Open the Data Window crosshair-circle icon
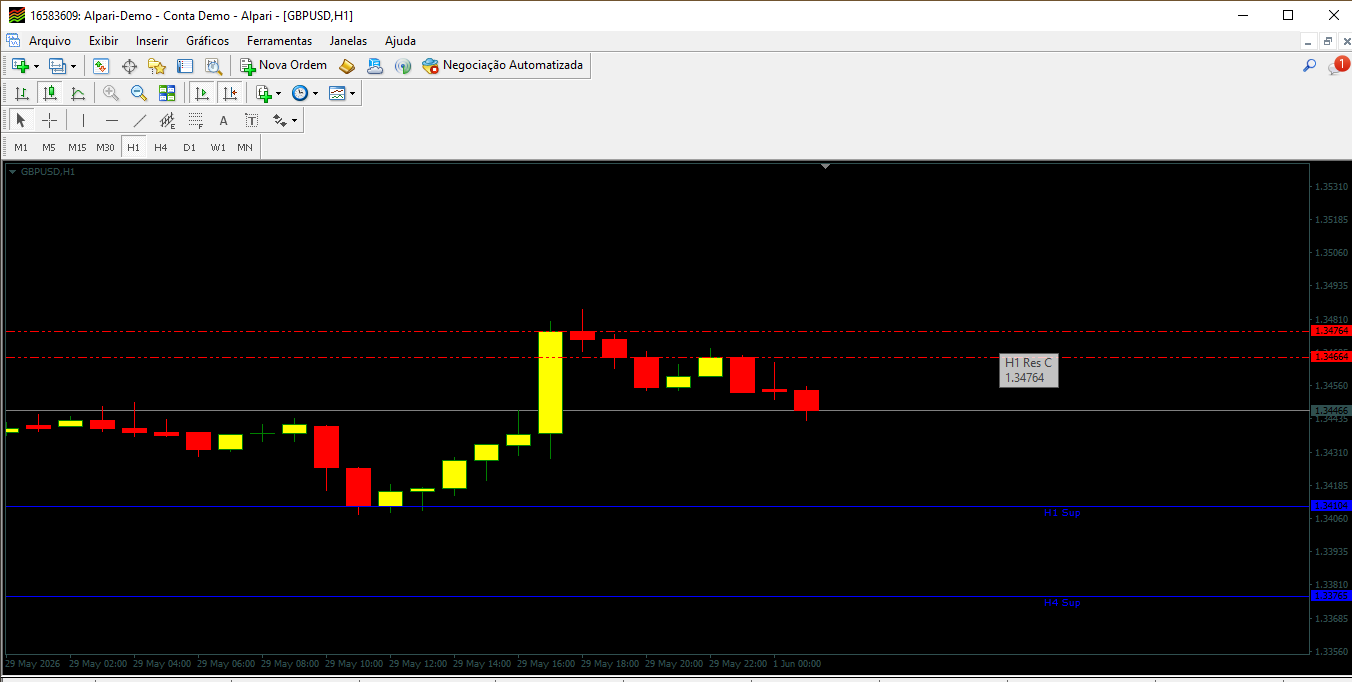 coord(129,66)
